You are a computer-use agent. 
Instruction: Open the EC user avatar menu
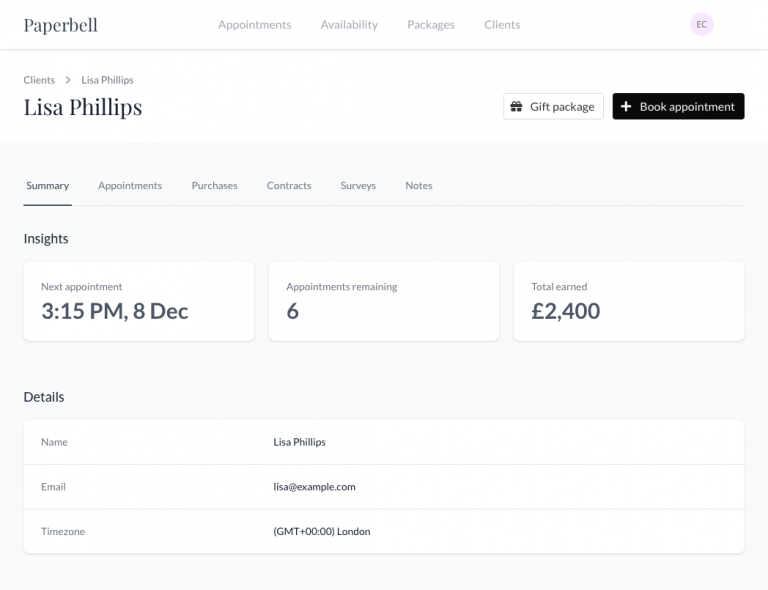[x=701, y=24]
